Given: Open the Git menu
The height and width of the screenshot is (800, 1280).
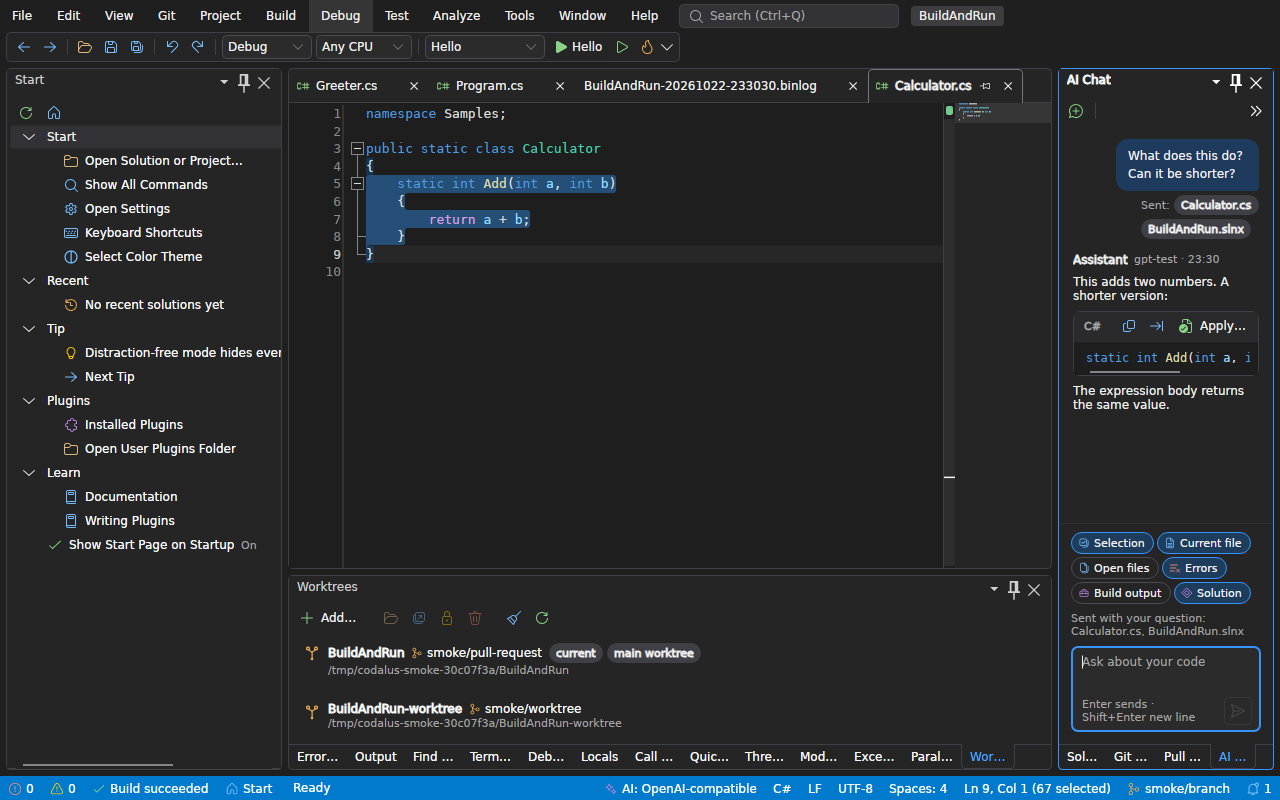Looking at the screenshot, I should pyautogui.click(x=167, y=16).
